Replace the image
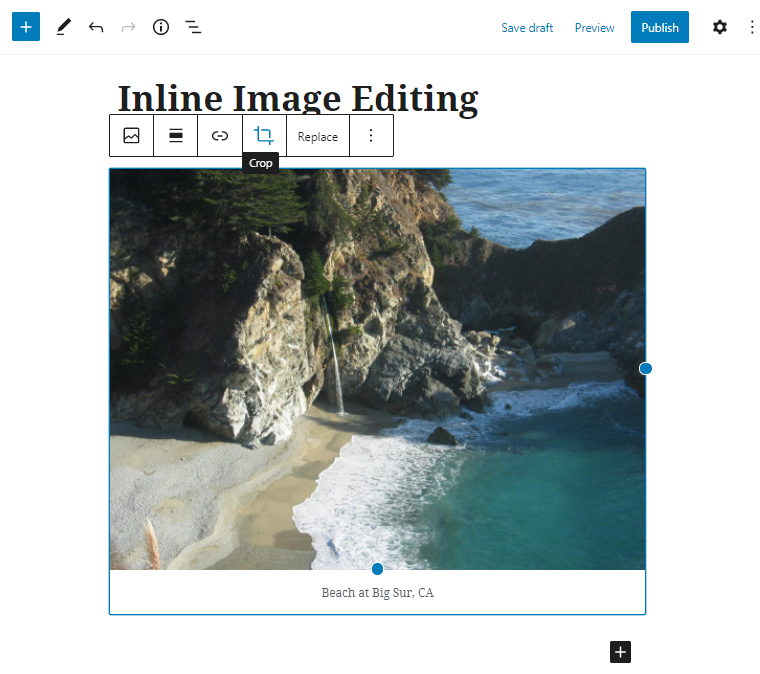This screenshot has width=760, height=674. pos(317,137)
